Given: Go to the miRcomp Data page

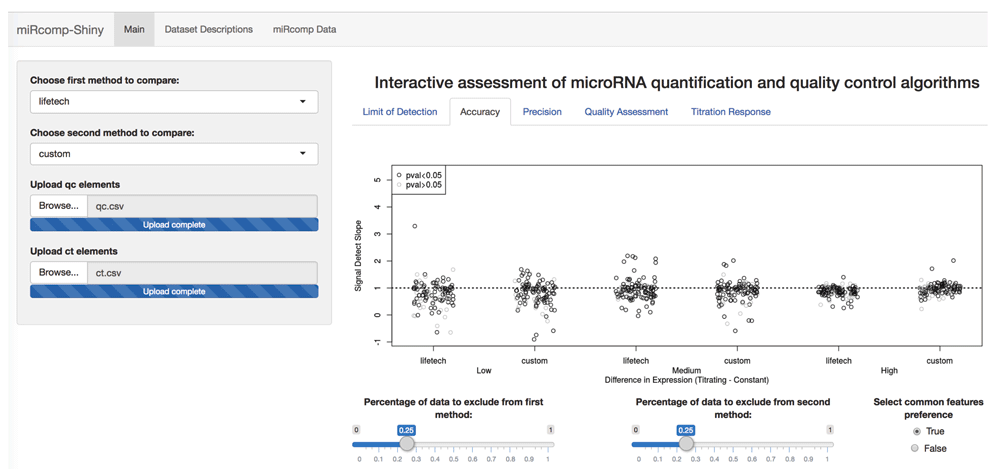Looking at the screenshot, I should coord(304,29).
